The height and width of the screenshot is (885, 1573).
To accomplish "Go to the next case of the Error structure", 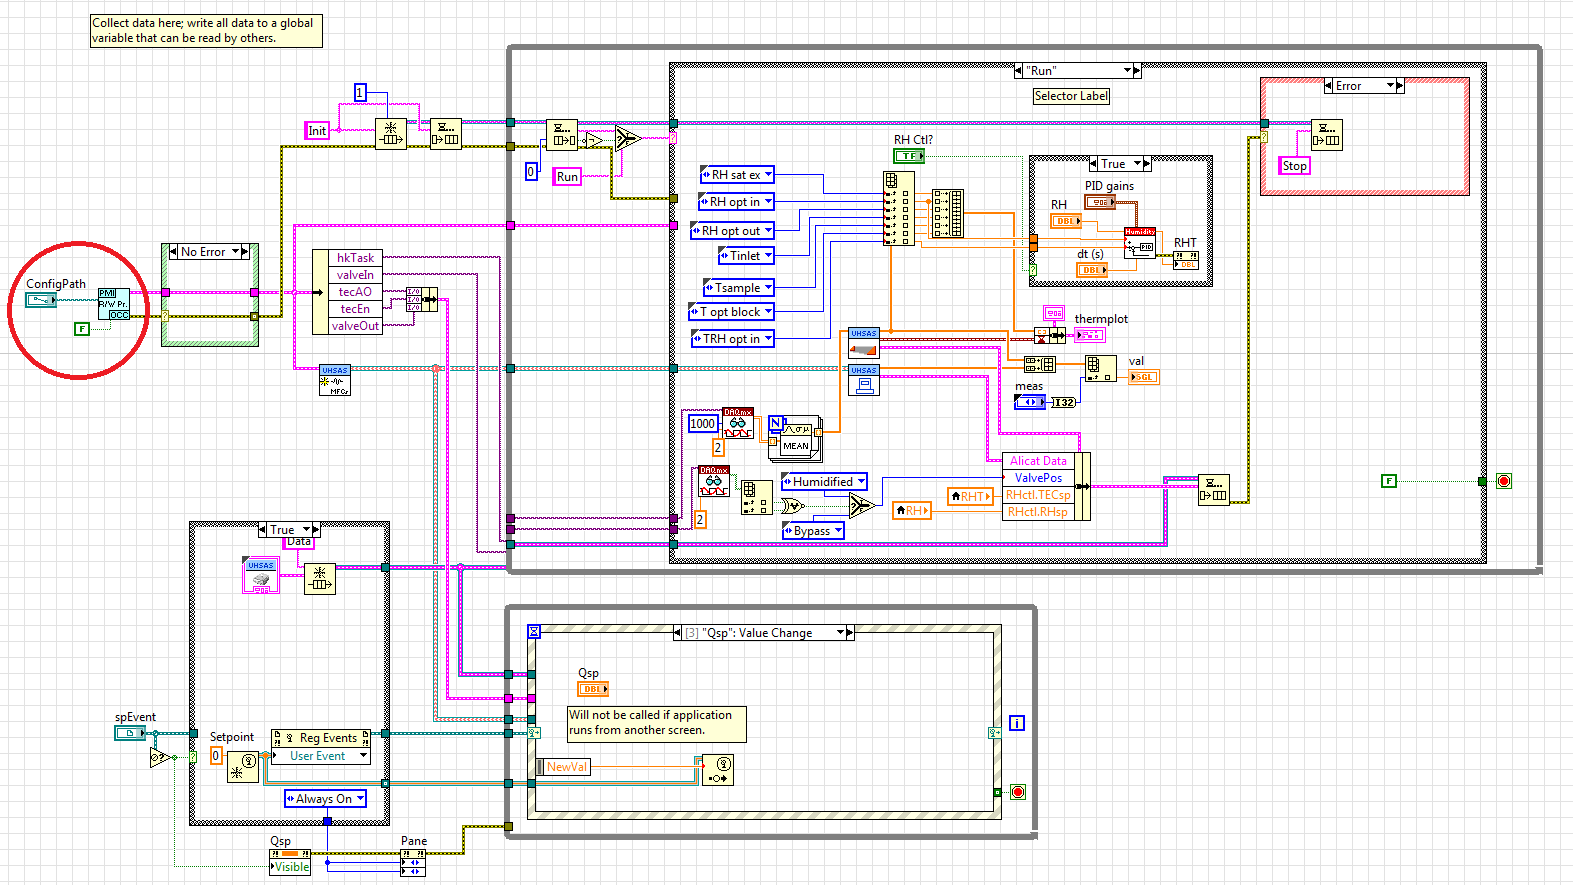I will click(1399, 86).
